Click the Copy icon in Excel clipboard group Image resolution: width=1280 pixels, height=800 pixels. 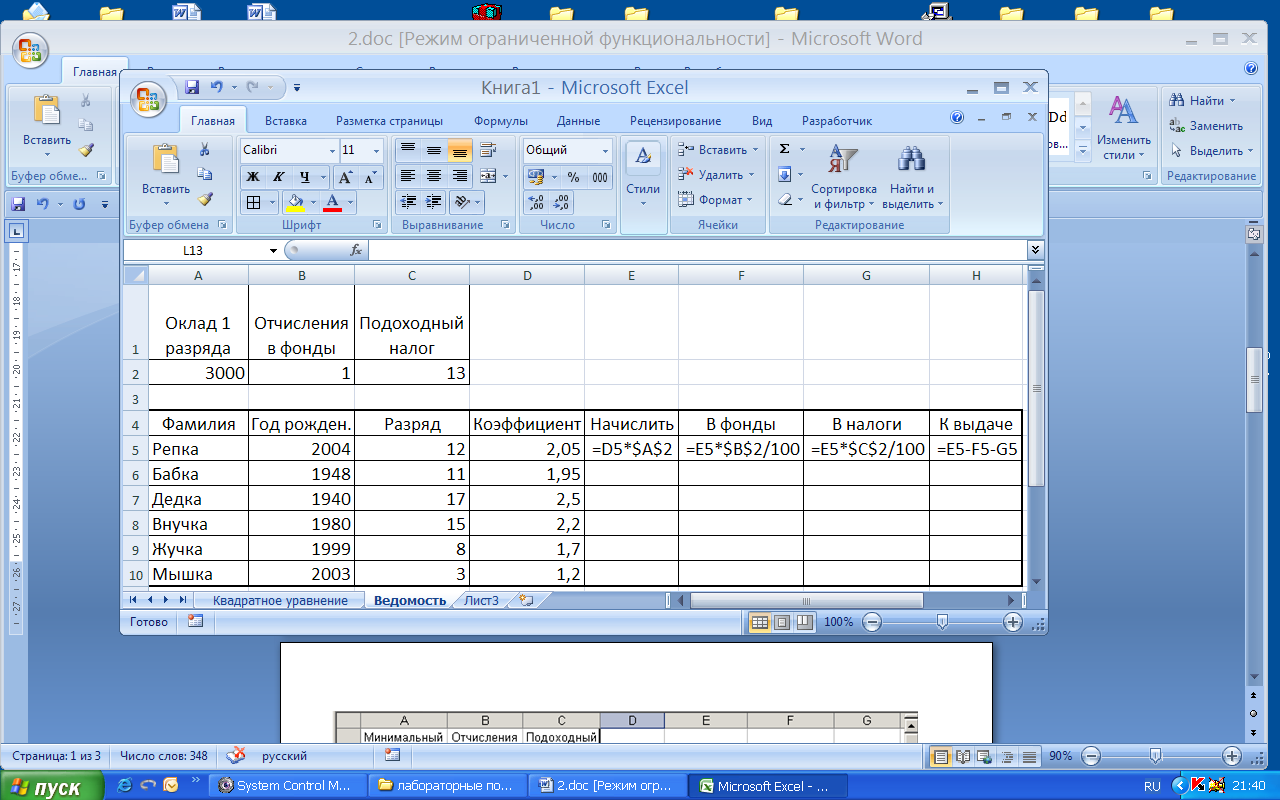tap(205, 174)
